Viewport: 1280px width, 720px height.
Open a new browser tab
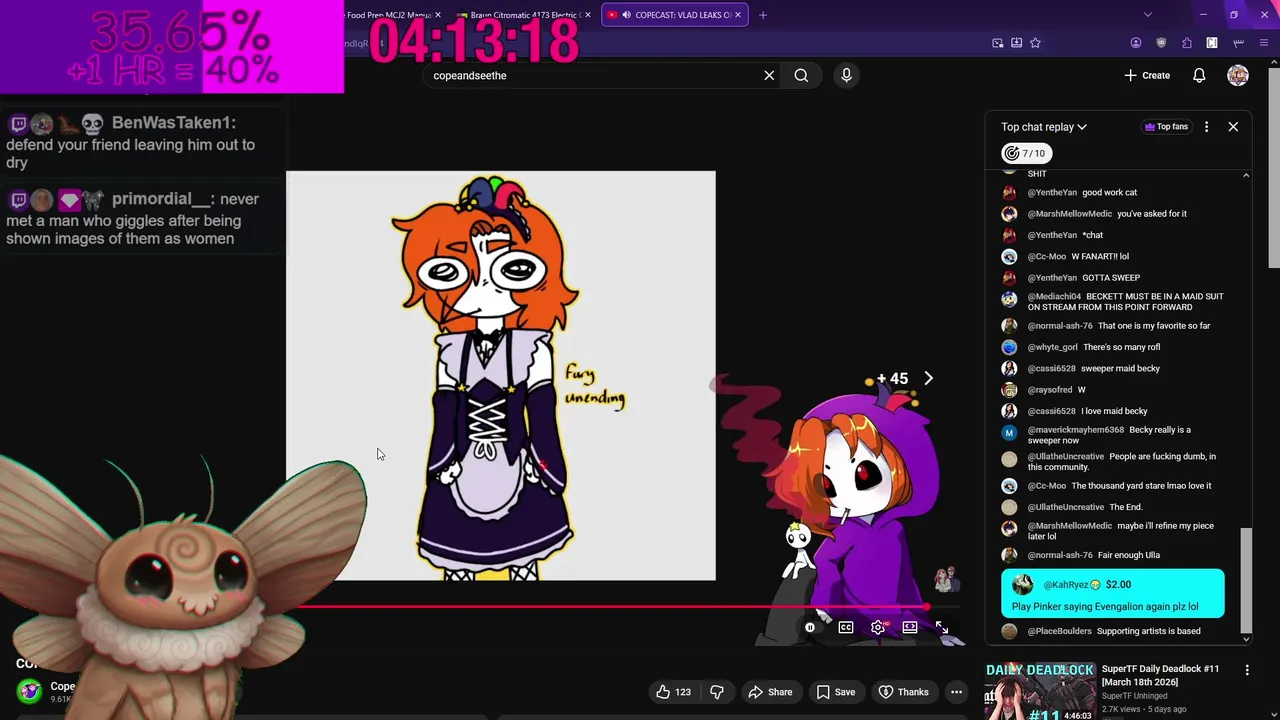(763, 15)
